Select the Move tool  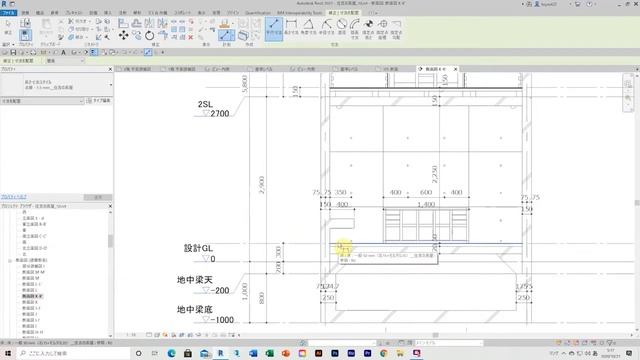(123, 36)
